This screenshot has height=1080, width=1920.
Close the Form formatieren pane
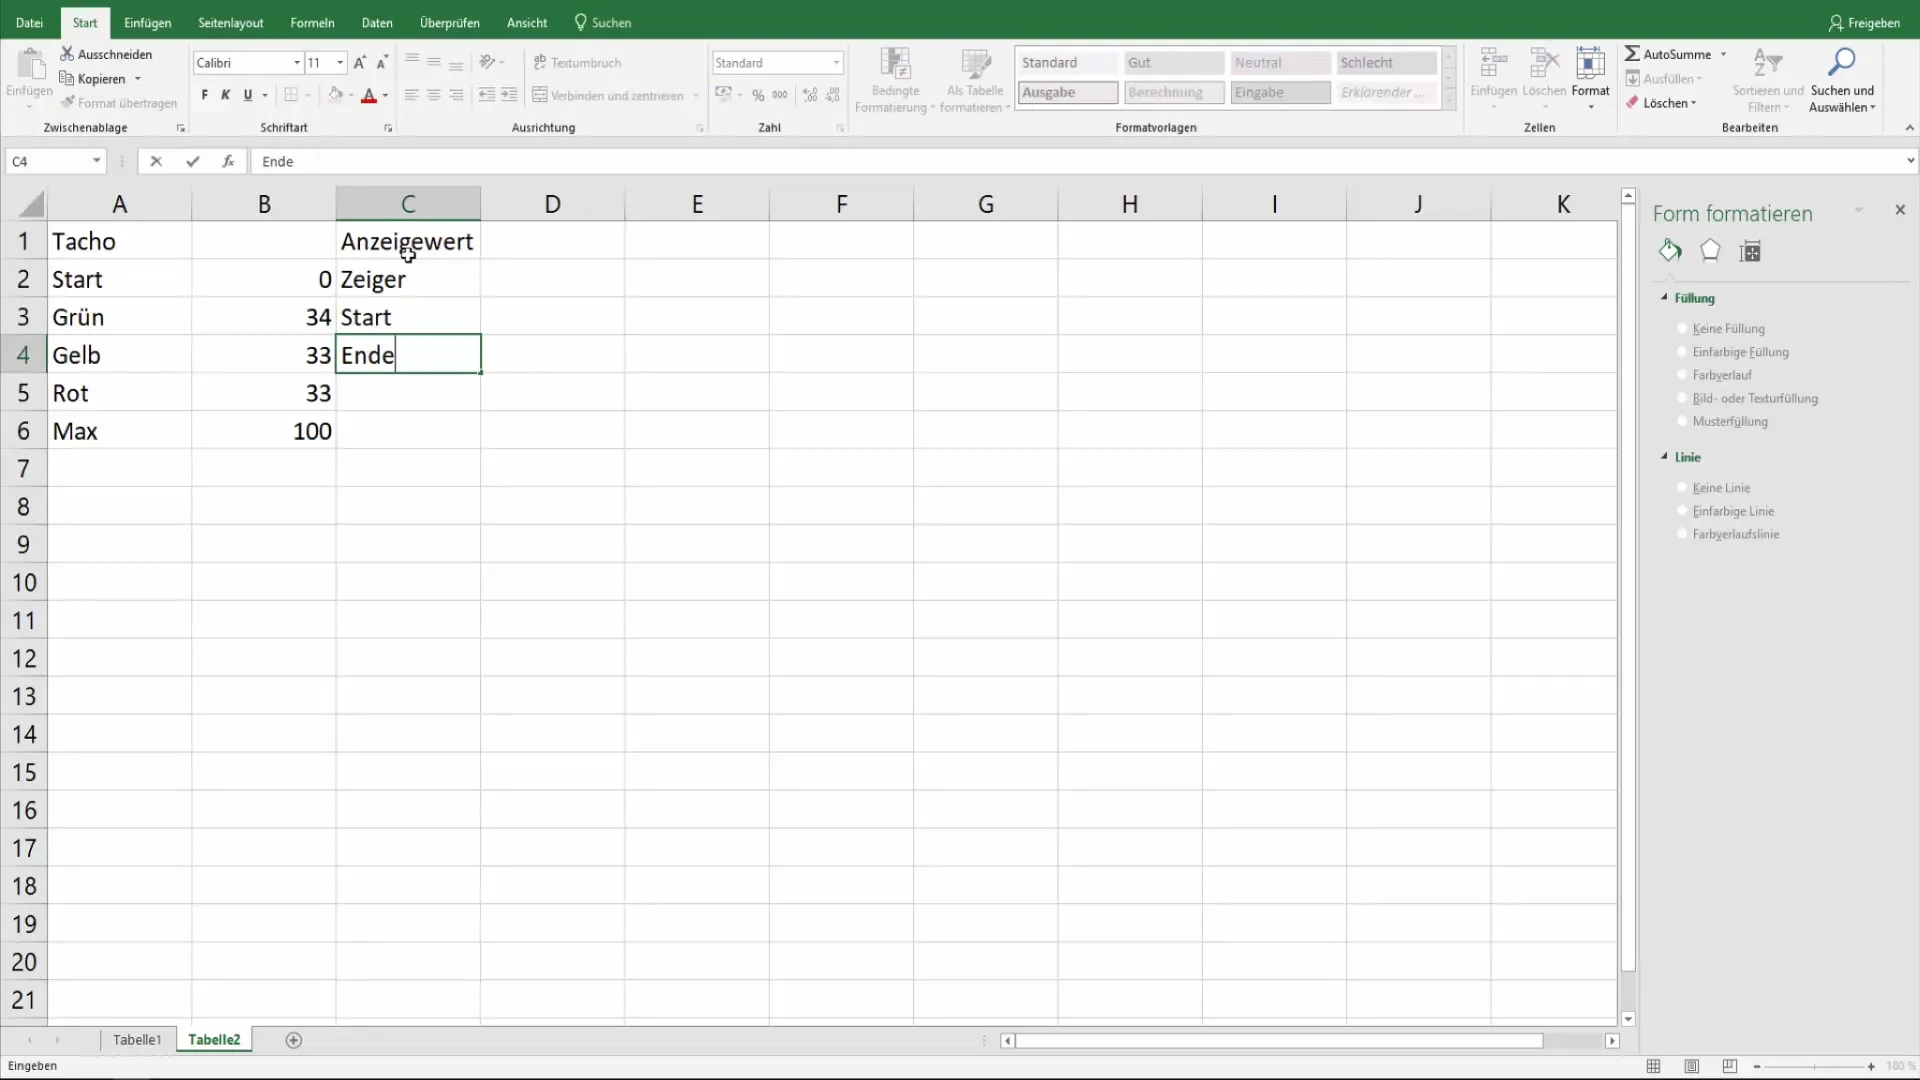tap(1900, 210)
